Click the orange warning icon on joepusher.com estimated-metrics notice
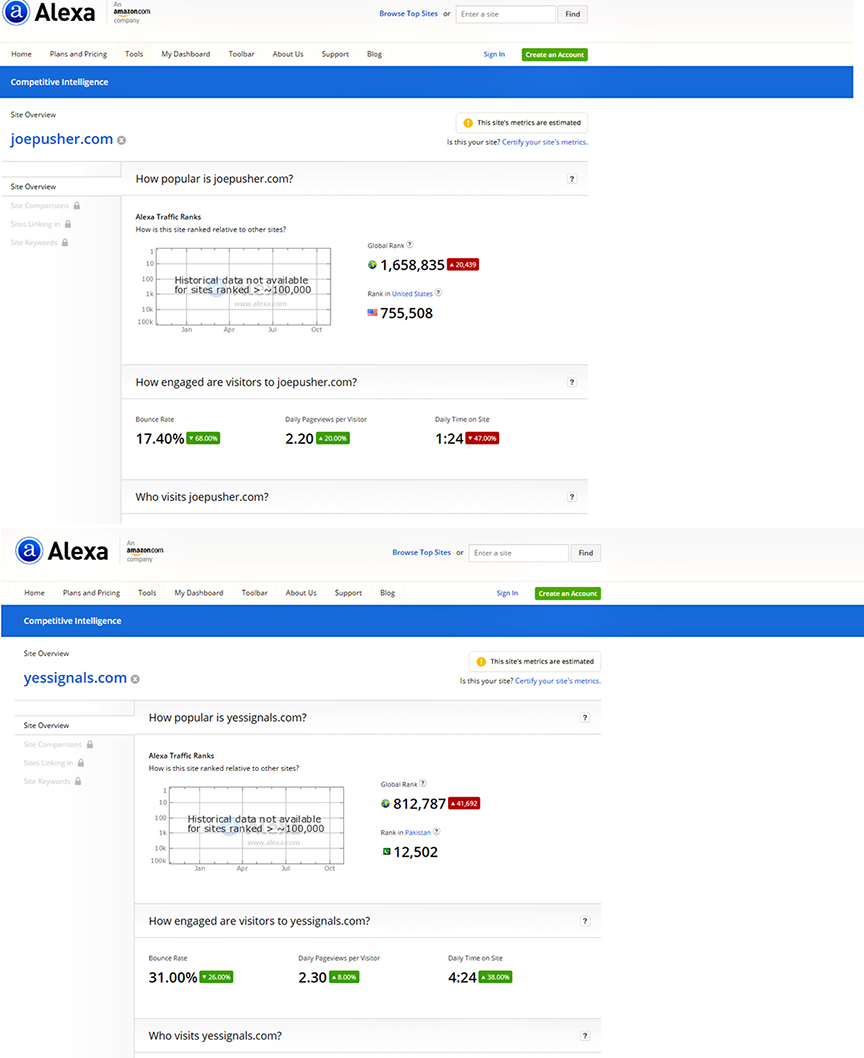The width and height of the screenshot is (864, 1058). 468,123
